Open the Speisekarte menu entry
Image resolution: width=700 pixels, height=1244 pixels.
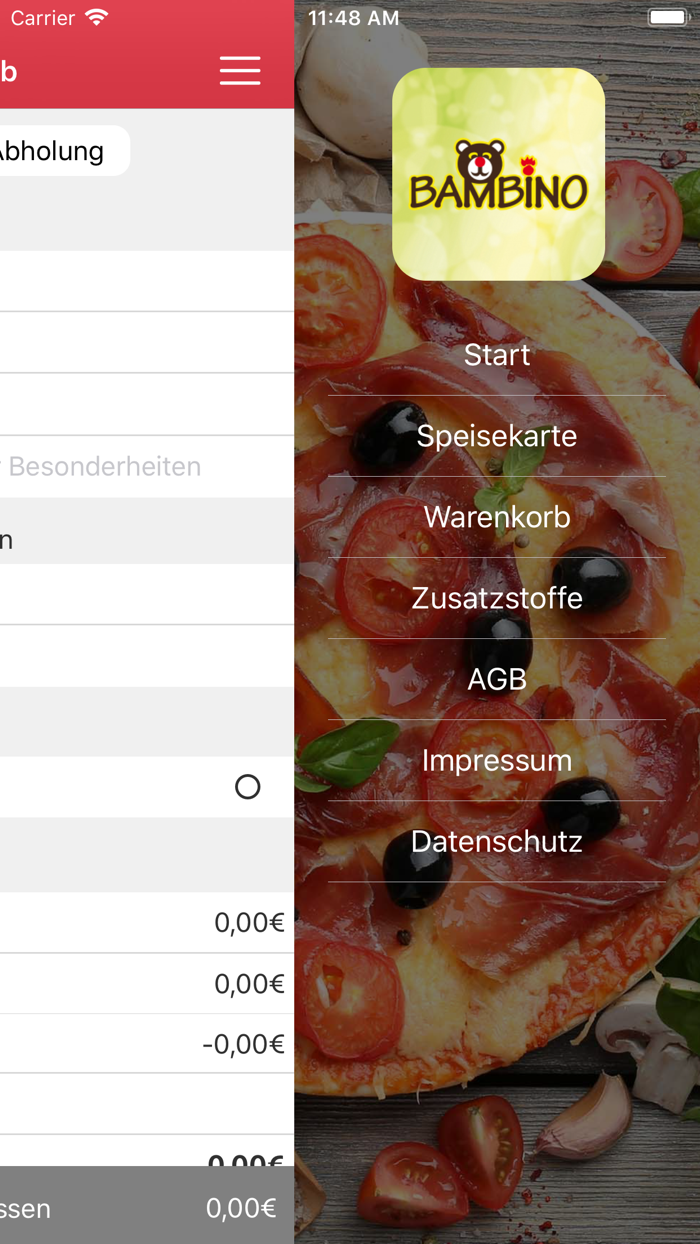point(497,436)
